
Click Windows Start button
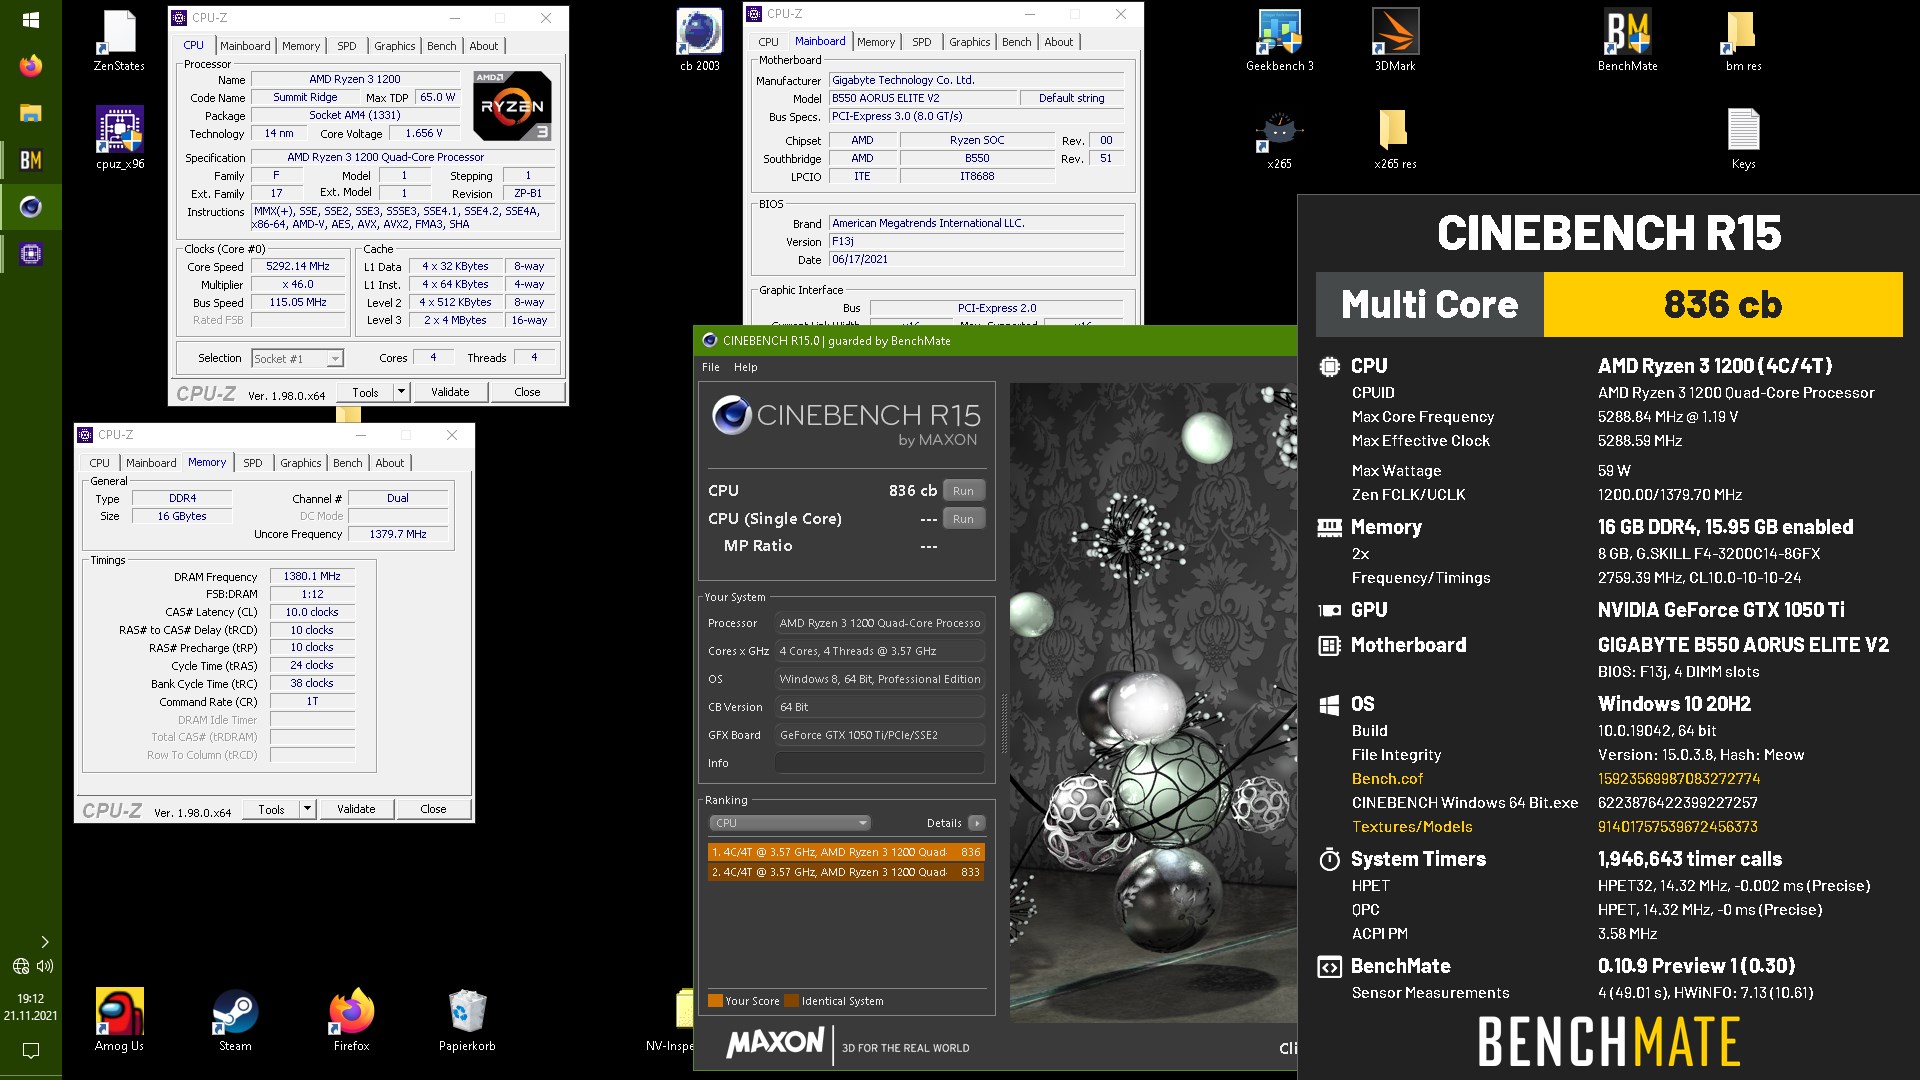(x=31, y=20)
